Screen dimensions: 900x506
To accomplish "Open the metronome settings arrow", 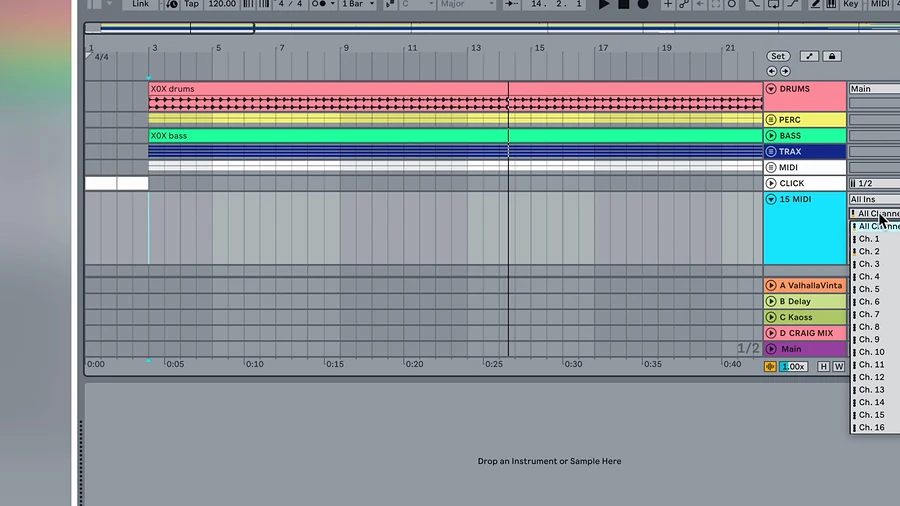I will (332, 4).
